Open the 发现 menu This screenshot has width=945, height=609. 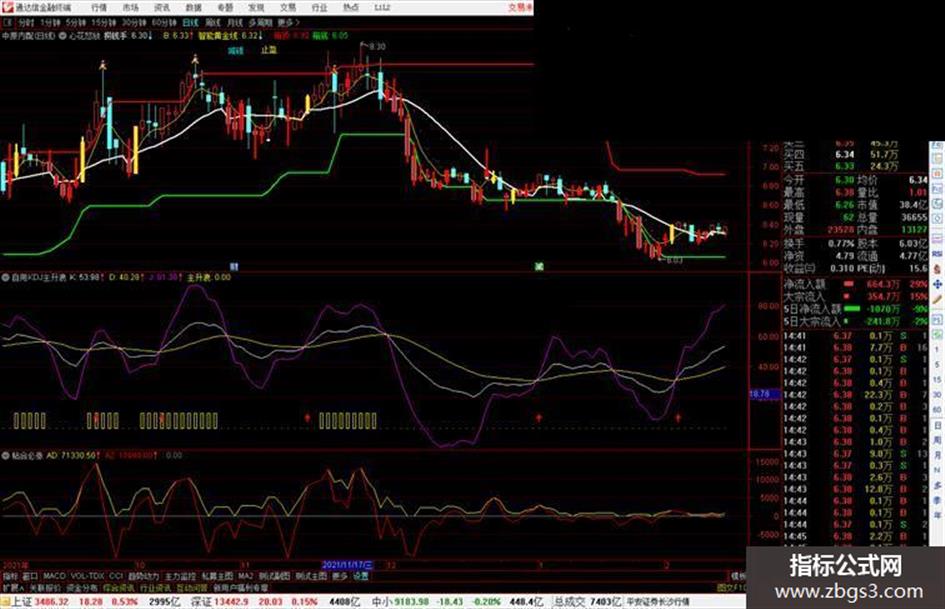pos(256,7)
